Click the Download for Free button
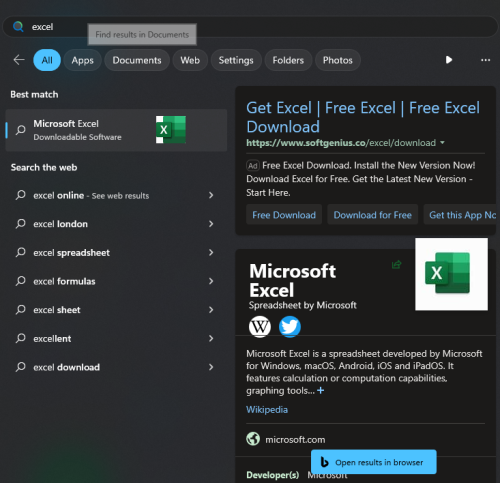The width and height of the screenshot is (500, 483). coord(373,215)
